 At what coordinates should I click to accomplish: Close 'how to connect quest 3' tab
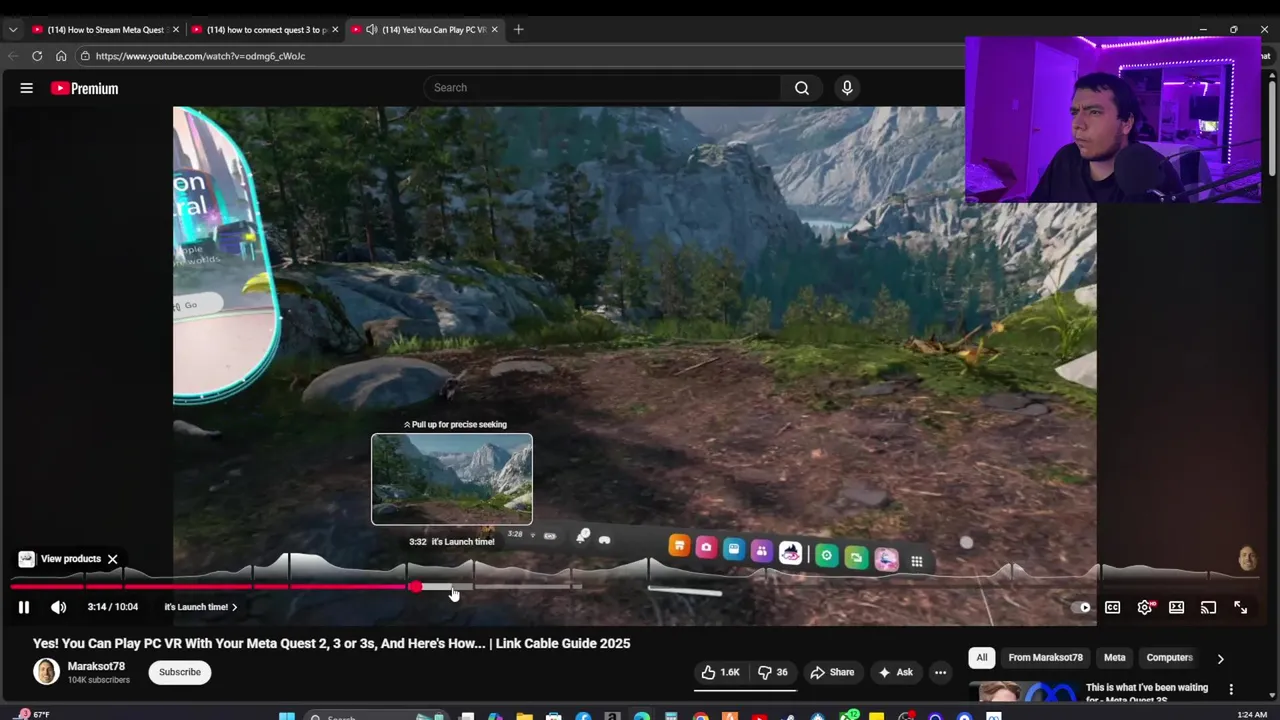tap(335, 30)
